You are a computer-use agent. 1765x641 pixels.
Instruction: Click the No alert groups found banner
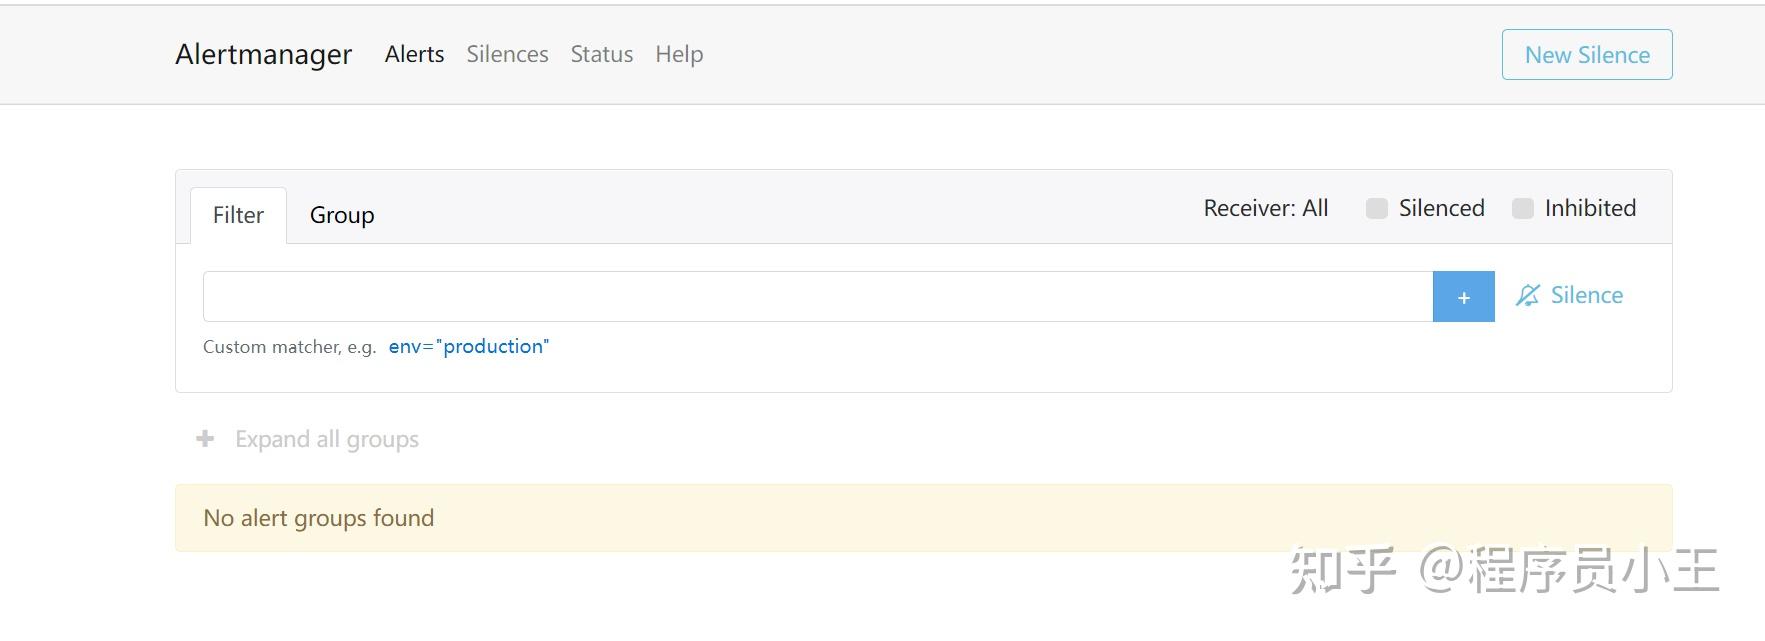click(x=318, y=518)
